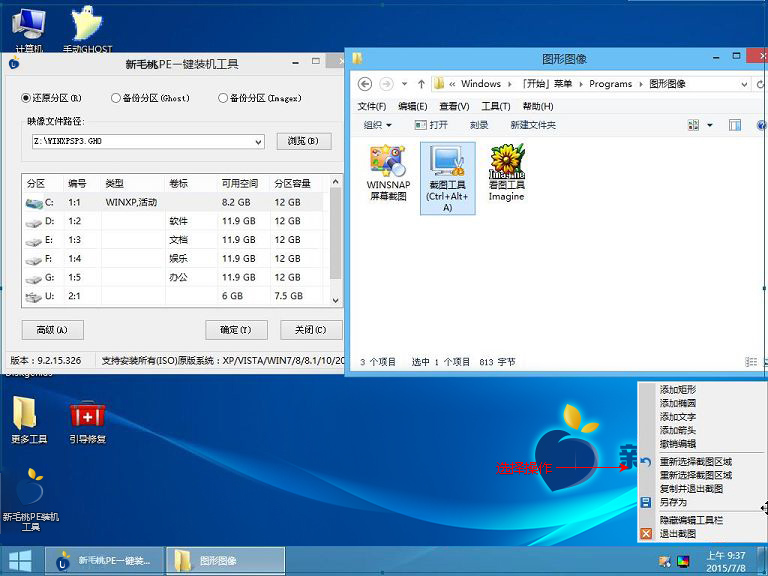
Task: Select the WINSNAP 屏幕截图 shortcut
Action: (x=388, y=172)
